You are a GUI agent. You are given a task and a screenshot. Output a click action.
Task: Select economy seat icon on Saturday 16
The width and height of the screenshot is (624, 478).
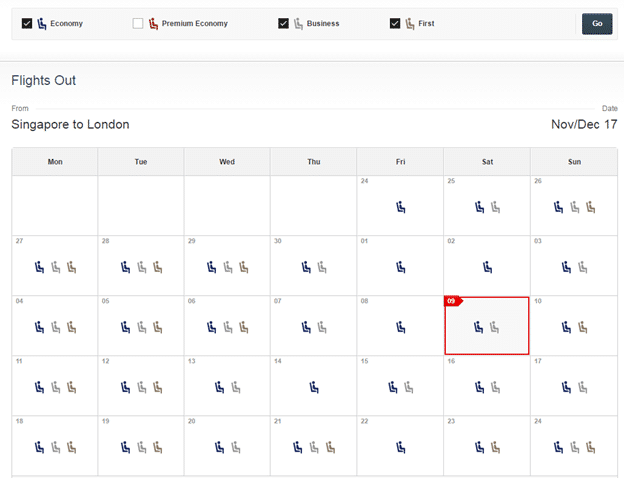(x=480, y=387)
